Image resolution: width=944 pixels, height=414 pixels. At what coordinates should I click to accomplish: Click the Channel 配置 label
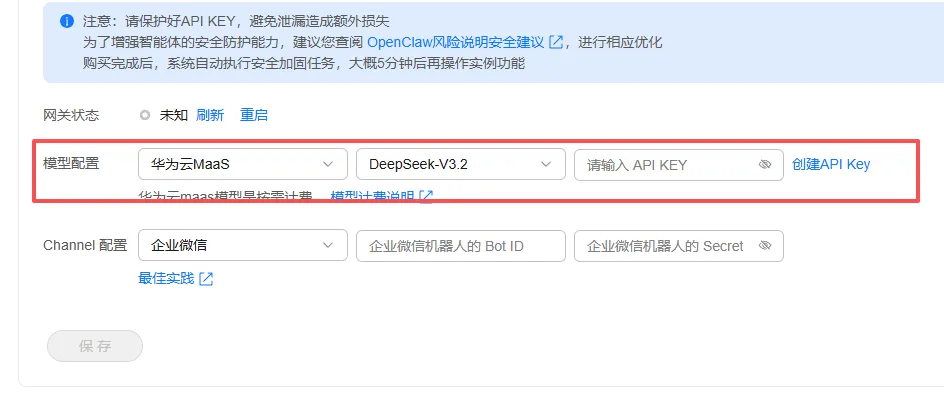pyautogui.click(x=85, y=246)
